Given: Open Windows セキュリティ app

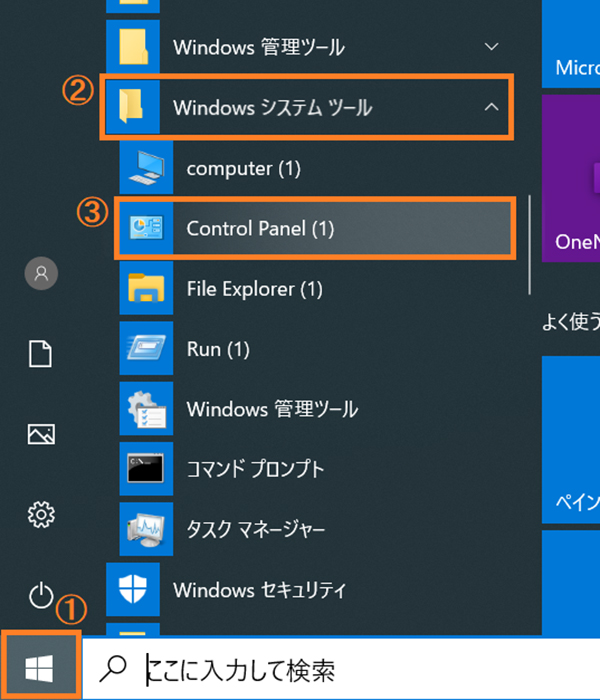Looking at the screenshot, I should (259, 589).
